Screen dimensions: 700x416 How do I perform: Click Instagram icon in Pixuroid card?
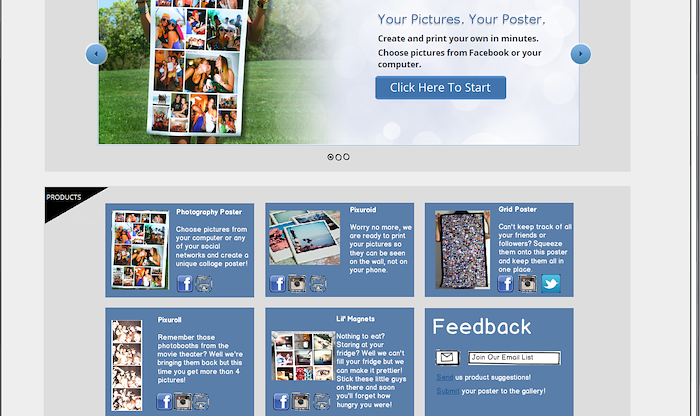pos(297,283)
